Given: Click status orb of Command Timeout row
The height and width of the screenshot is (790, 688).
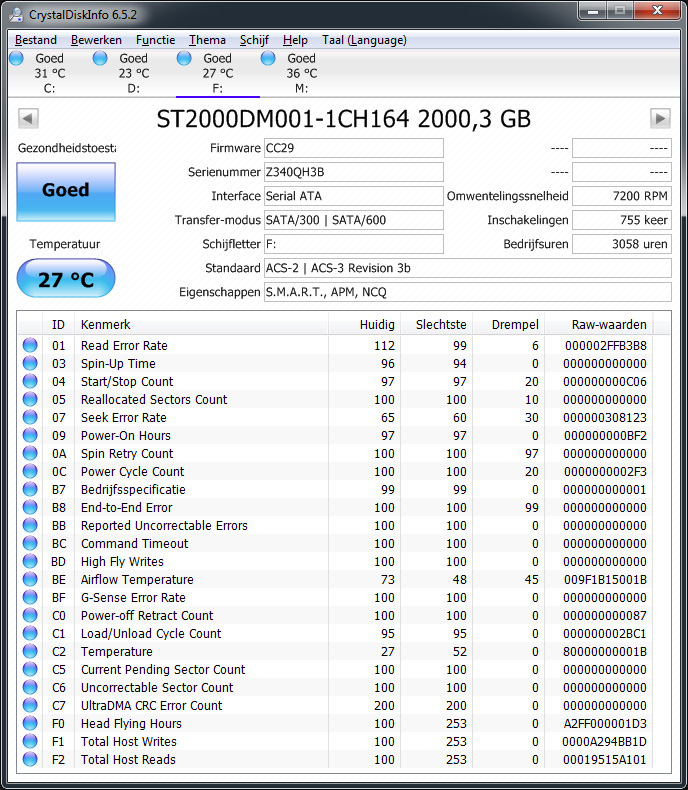Looking at the screenshot, I should tap(30, 543).
